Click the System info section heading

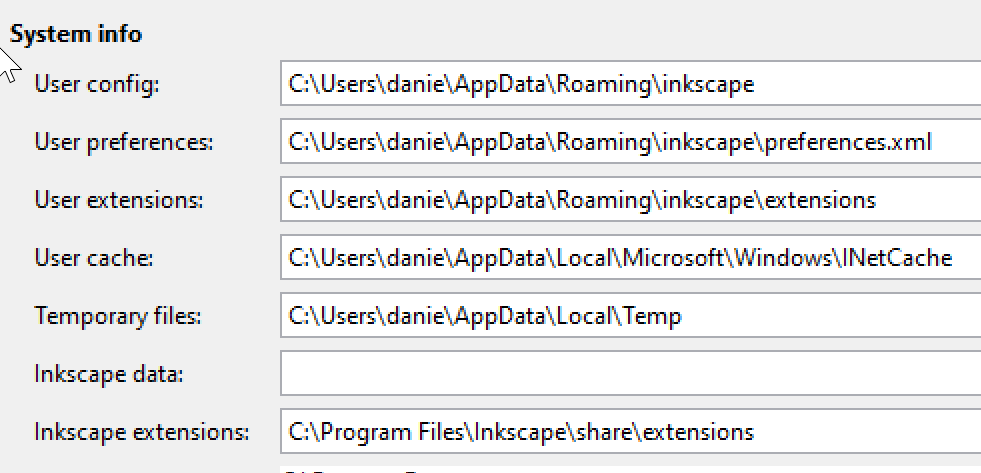(76, 34)
